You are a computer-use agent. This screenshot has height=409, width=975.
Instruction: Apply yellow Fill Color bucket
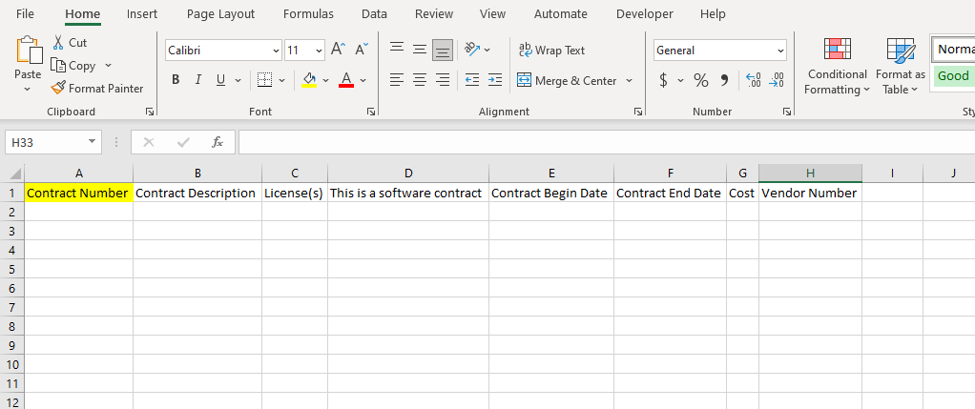309,80
